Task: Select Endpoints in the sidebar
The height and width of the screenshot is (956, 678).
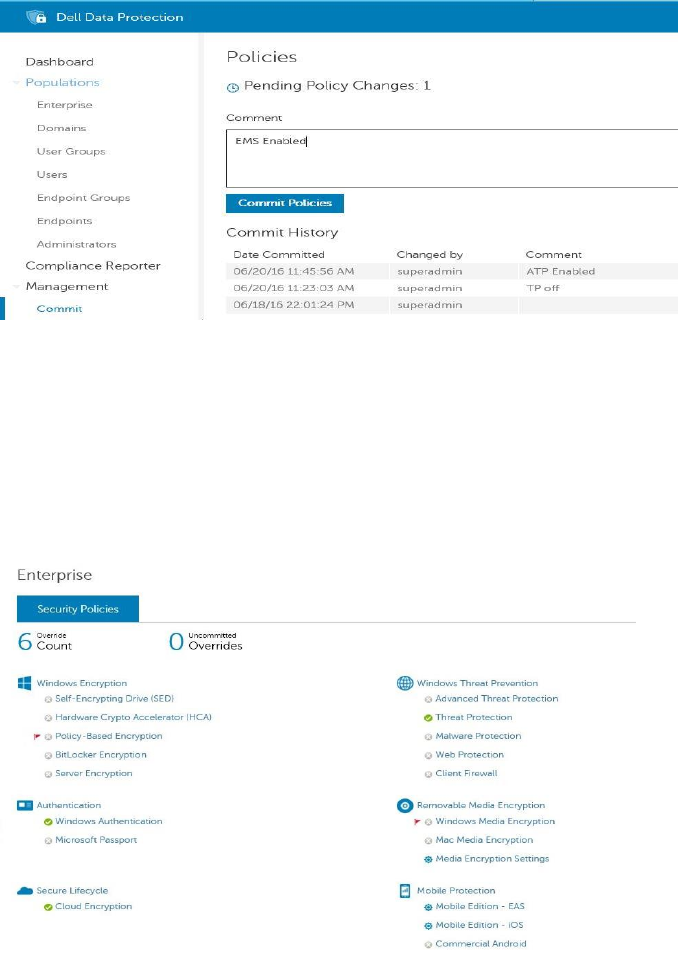Action: click(x=65, y=221)
